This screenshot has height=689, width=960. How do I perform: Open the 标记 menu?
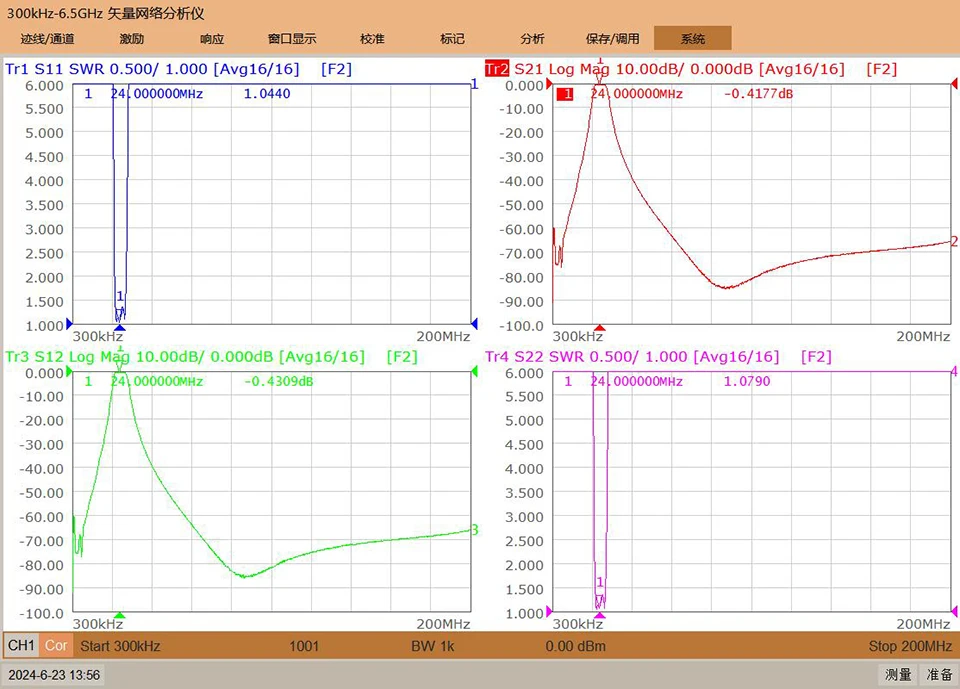coord(452,39)
